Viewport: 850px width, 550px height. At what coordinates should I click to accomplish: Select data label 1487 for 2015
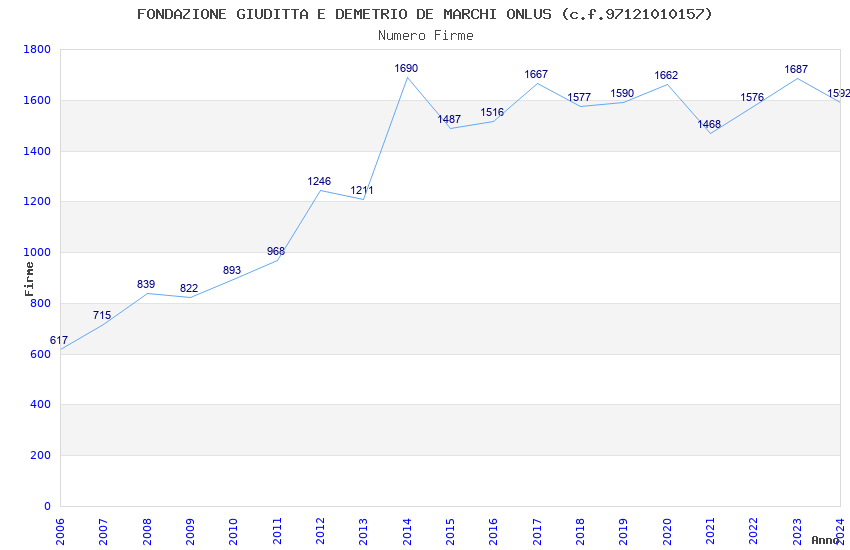449,119
